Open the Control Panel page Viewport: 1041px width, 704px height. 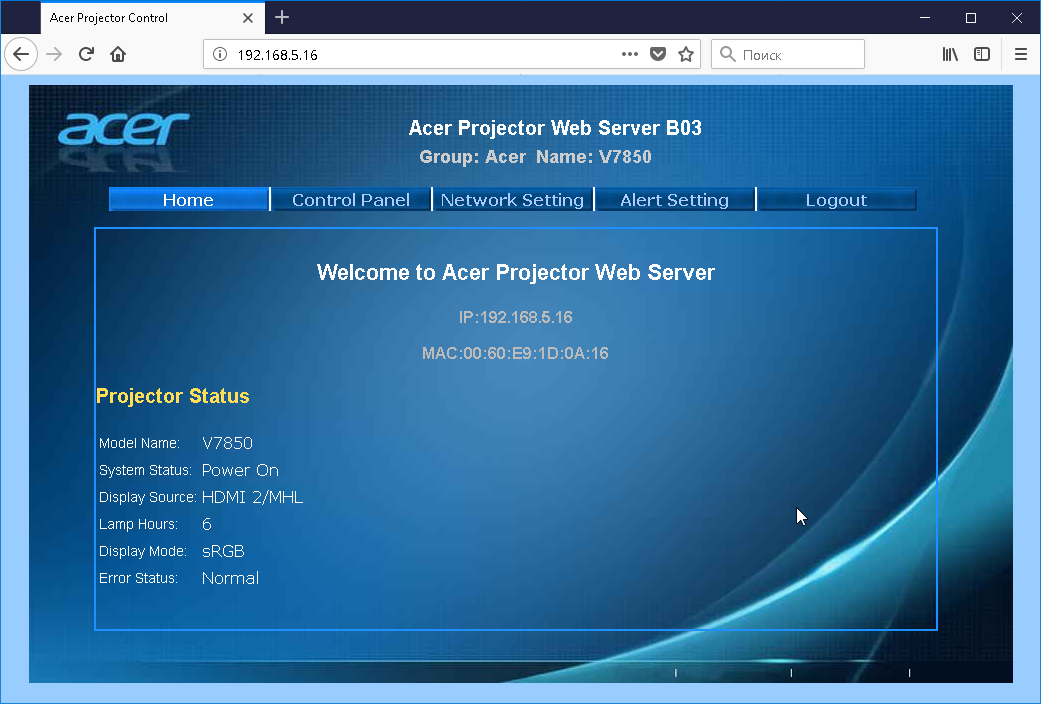(x=351, y=199)
